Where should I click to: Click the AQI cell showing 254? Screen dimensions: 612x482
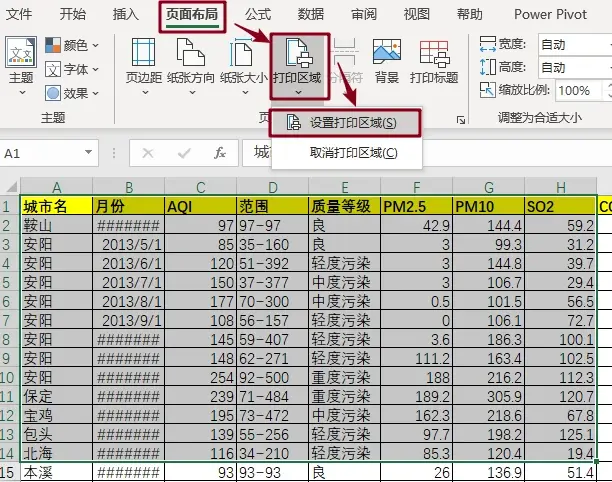(x=201, y=377)
